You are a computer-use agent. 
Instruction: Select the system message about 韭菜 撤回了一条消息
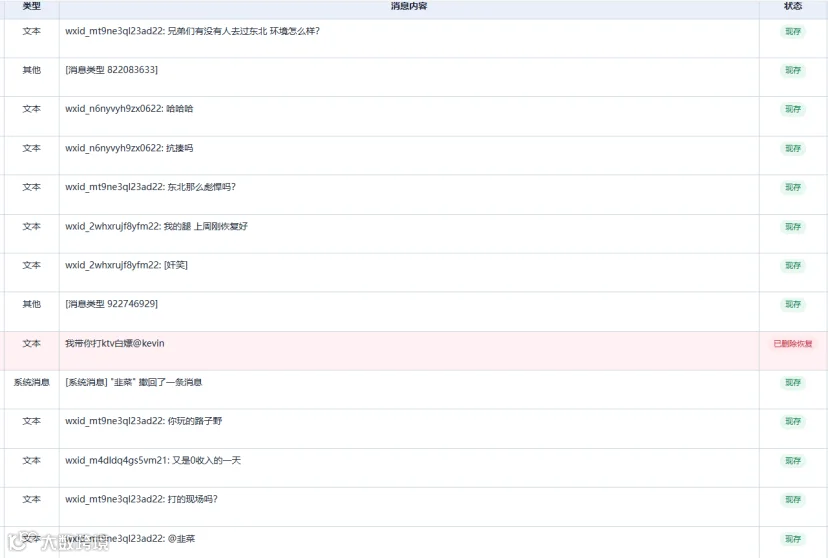tap(134, 382)
